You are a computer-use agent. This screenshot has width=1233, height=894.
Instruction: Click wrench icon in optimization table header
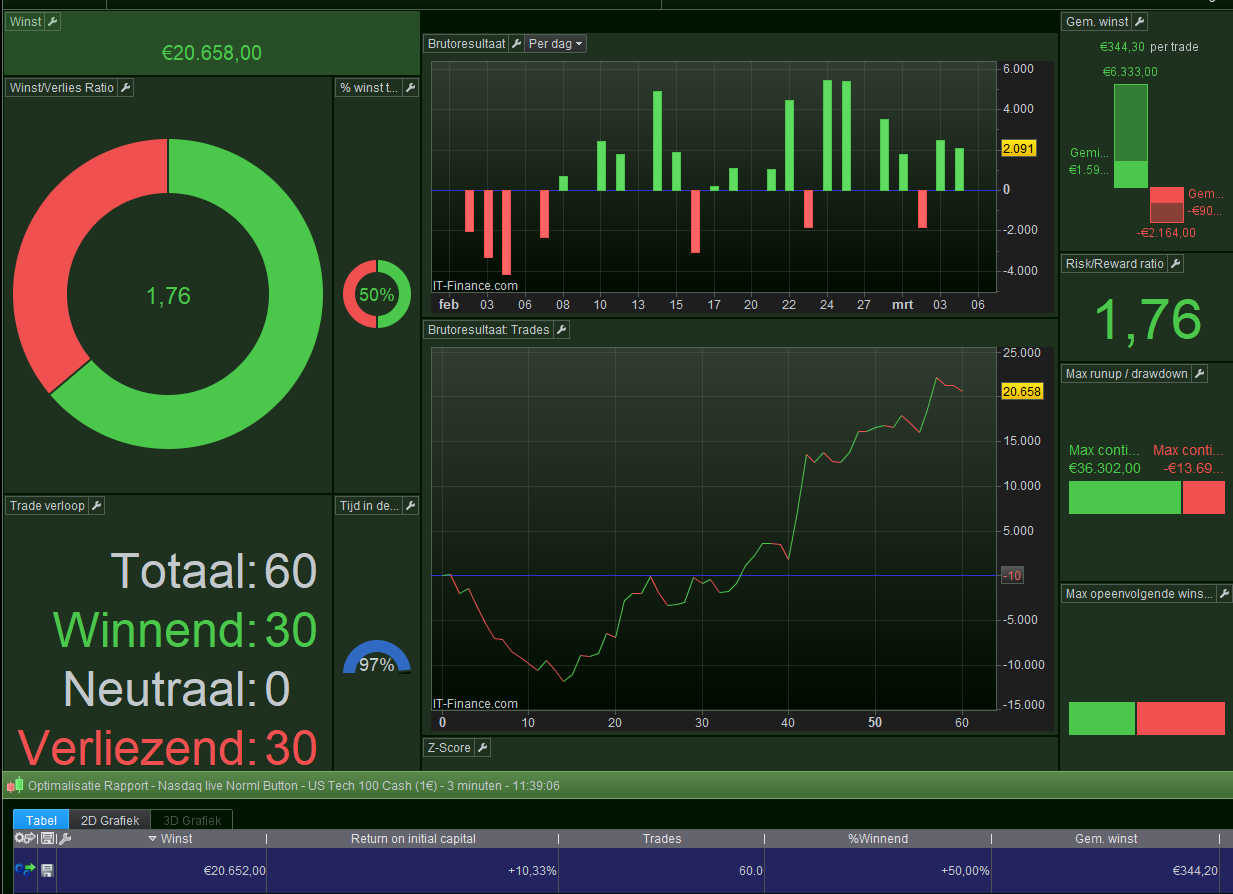64,839
